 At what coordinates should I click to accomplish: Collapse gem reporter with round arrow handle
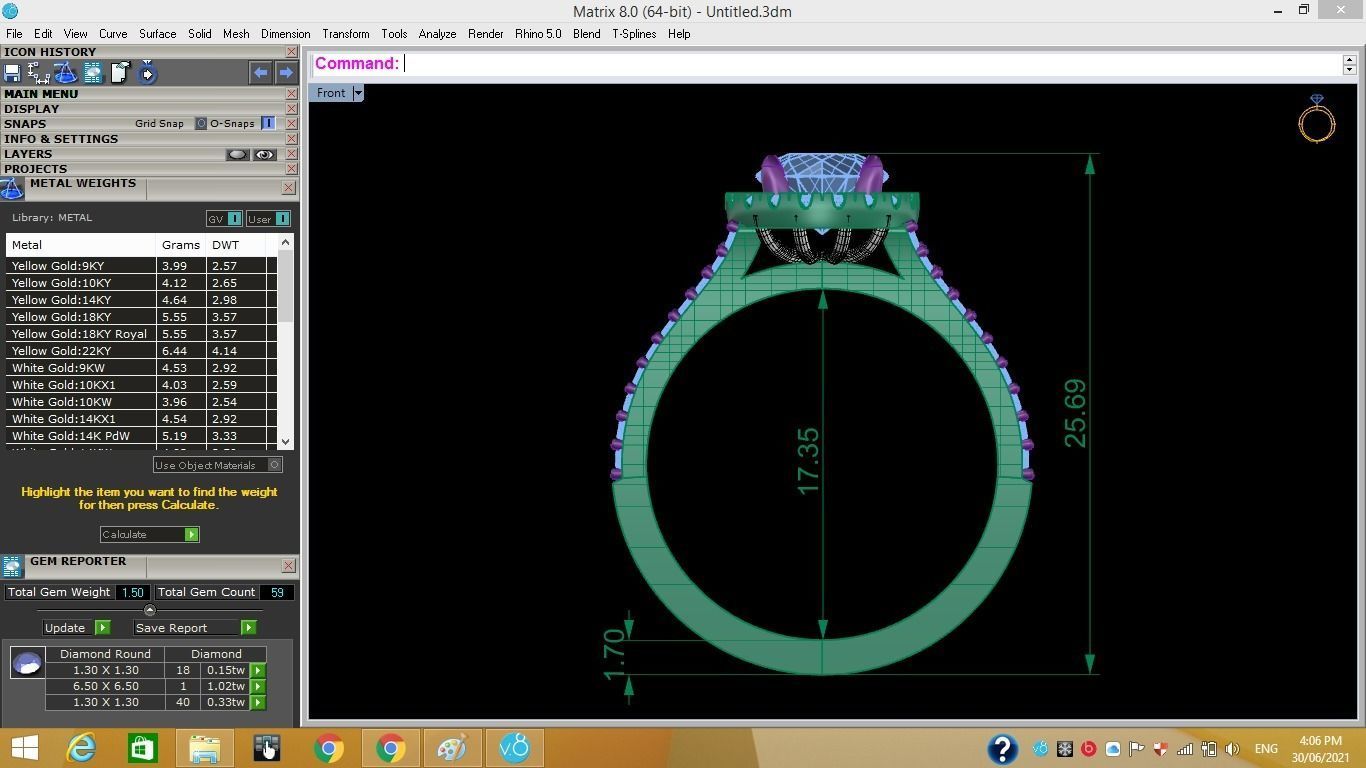(x=150, y=610)
